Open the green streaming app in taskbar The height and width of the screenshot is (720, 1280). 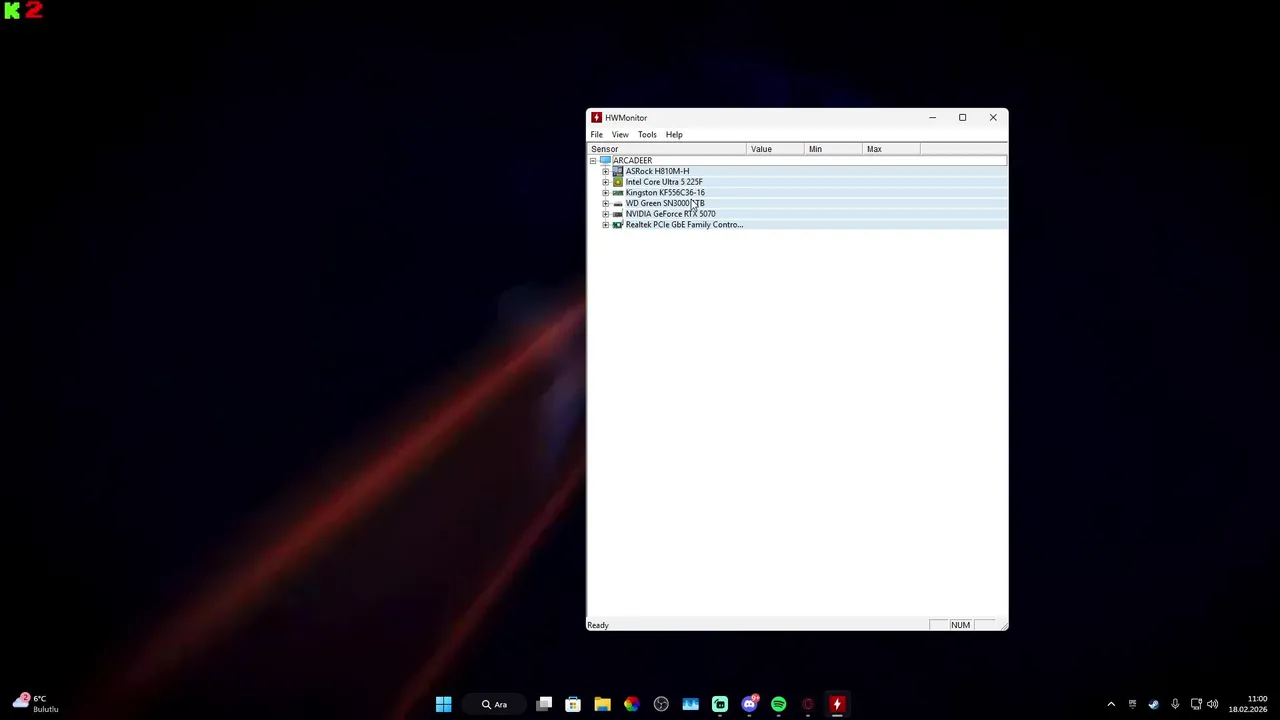tap(720, 704)
